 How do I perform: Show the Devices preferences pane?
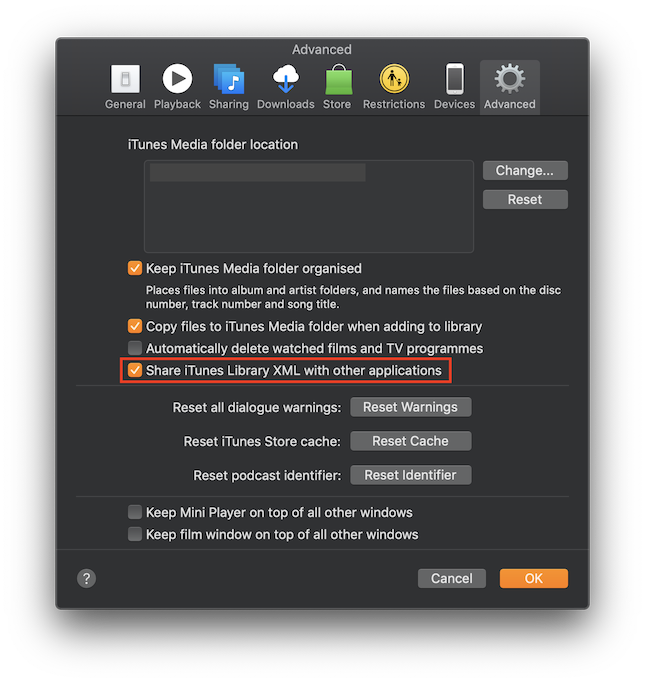[x=454, y=87]
